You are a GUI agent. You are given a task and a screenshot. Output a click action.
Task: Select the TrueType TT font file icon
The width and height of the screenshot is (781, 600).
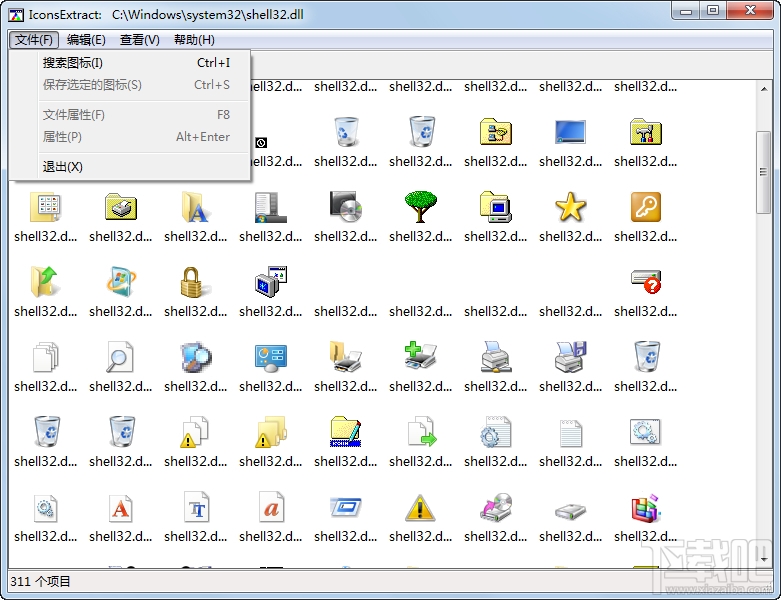point(196,508)
